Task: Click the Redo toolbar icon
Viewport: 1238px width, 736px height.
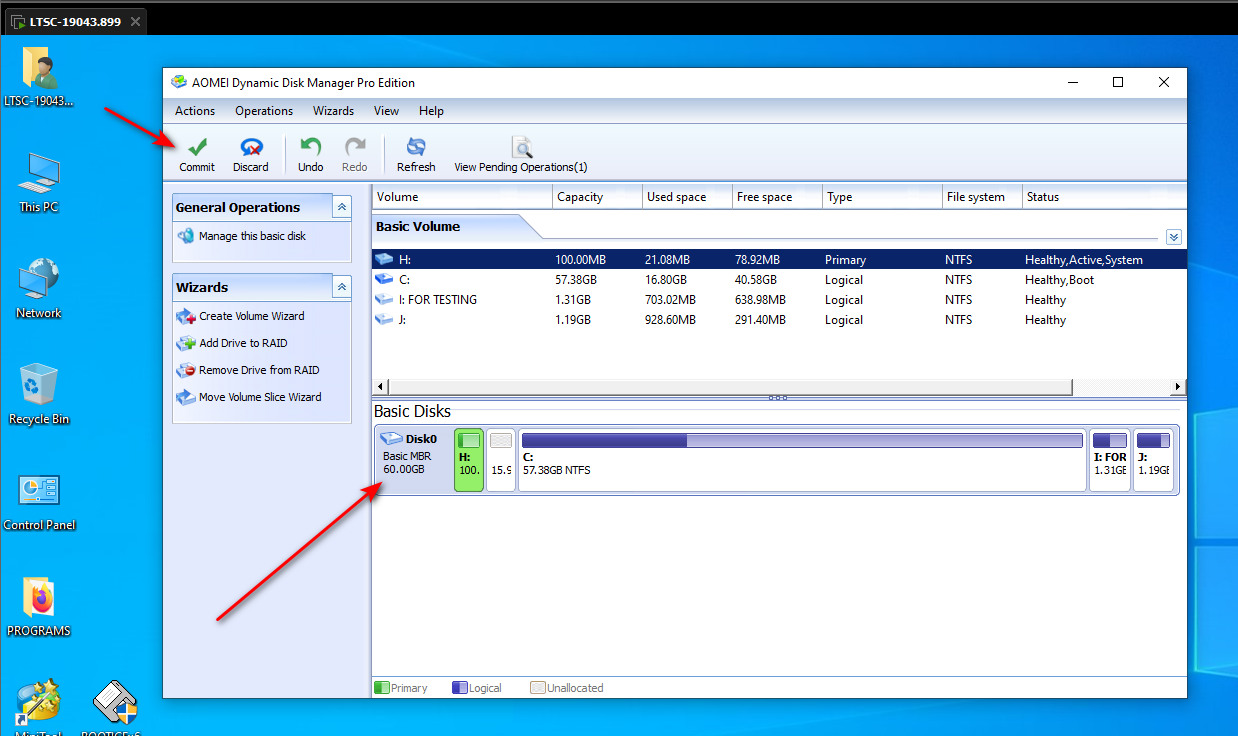Action: pyautogui.click(x=355, y=155)
